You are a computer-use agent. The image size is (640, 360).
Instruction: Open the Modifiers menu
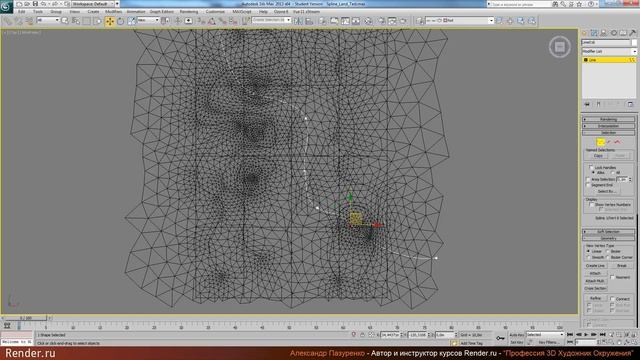tap(113, 11)
